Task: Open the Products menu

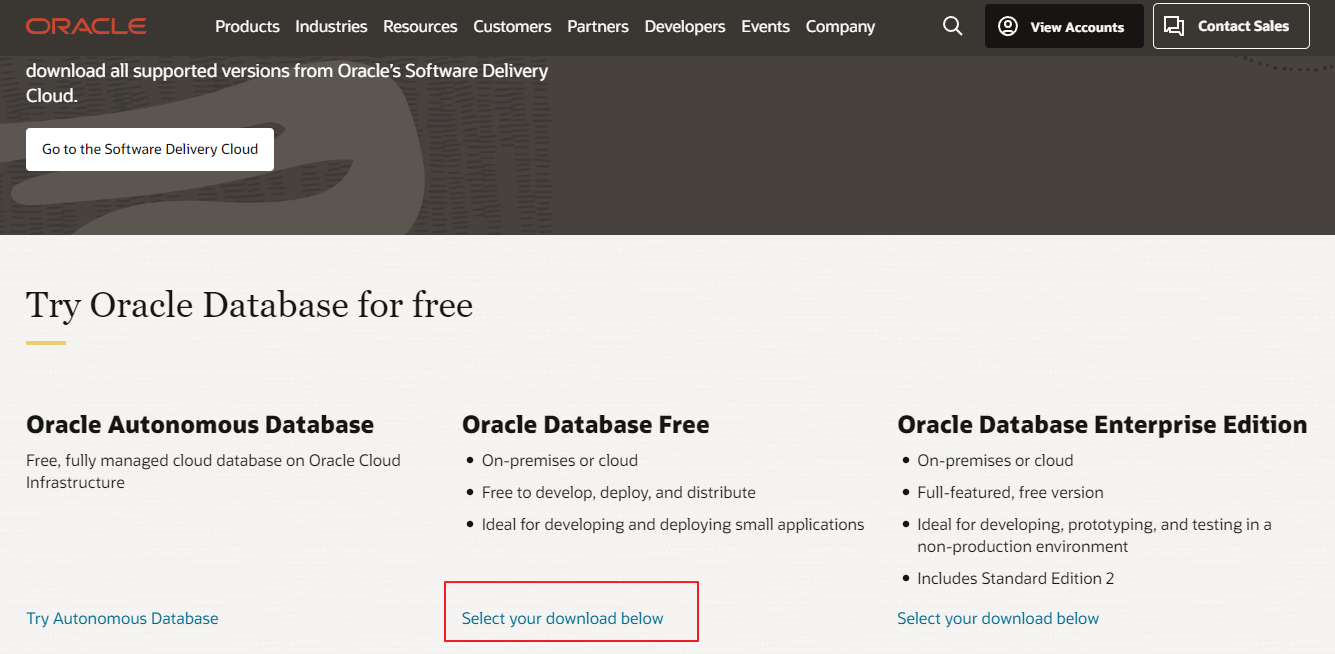Action: pyautogui.click(x=247, y=27)
